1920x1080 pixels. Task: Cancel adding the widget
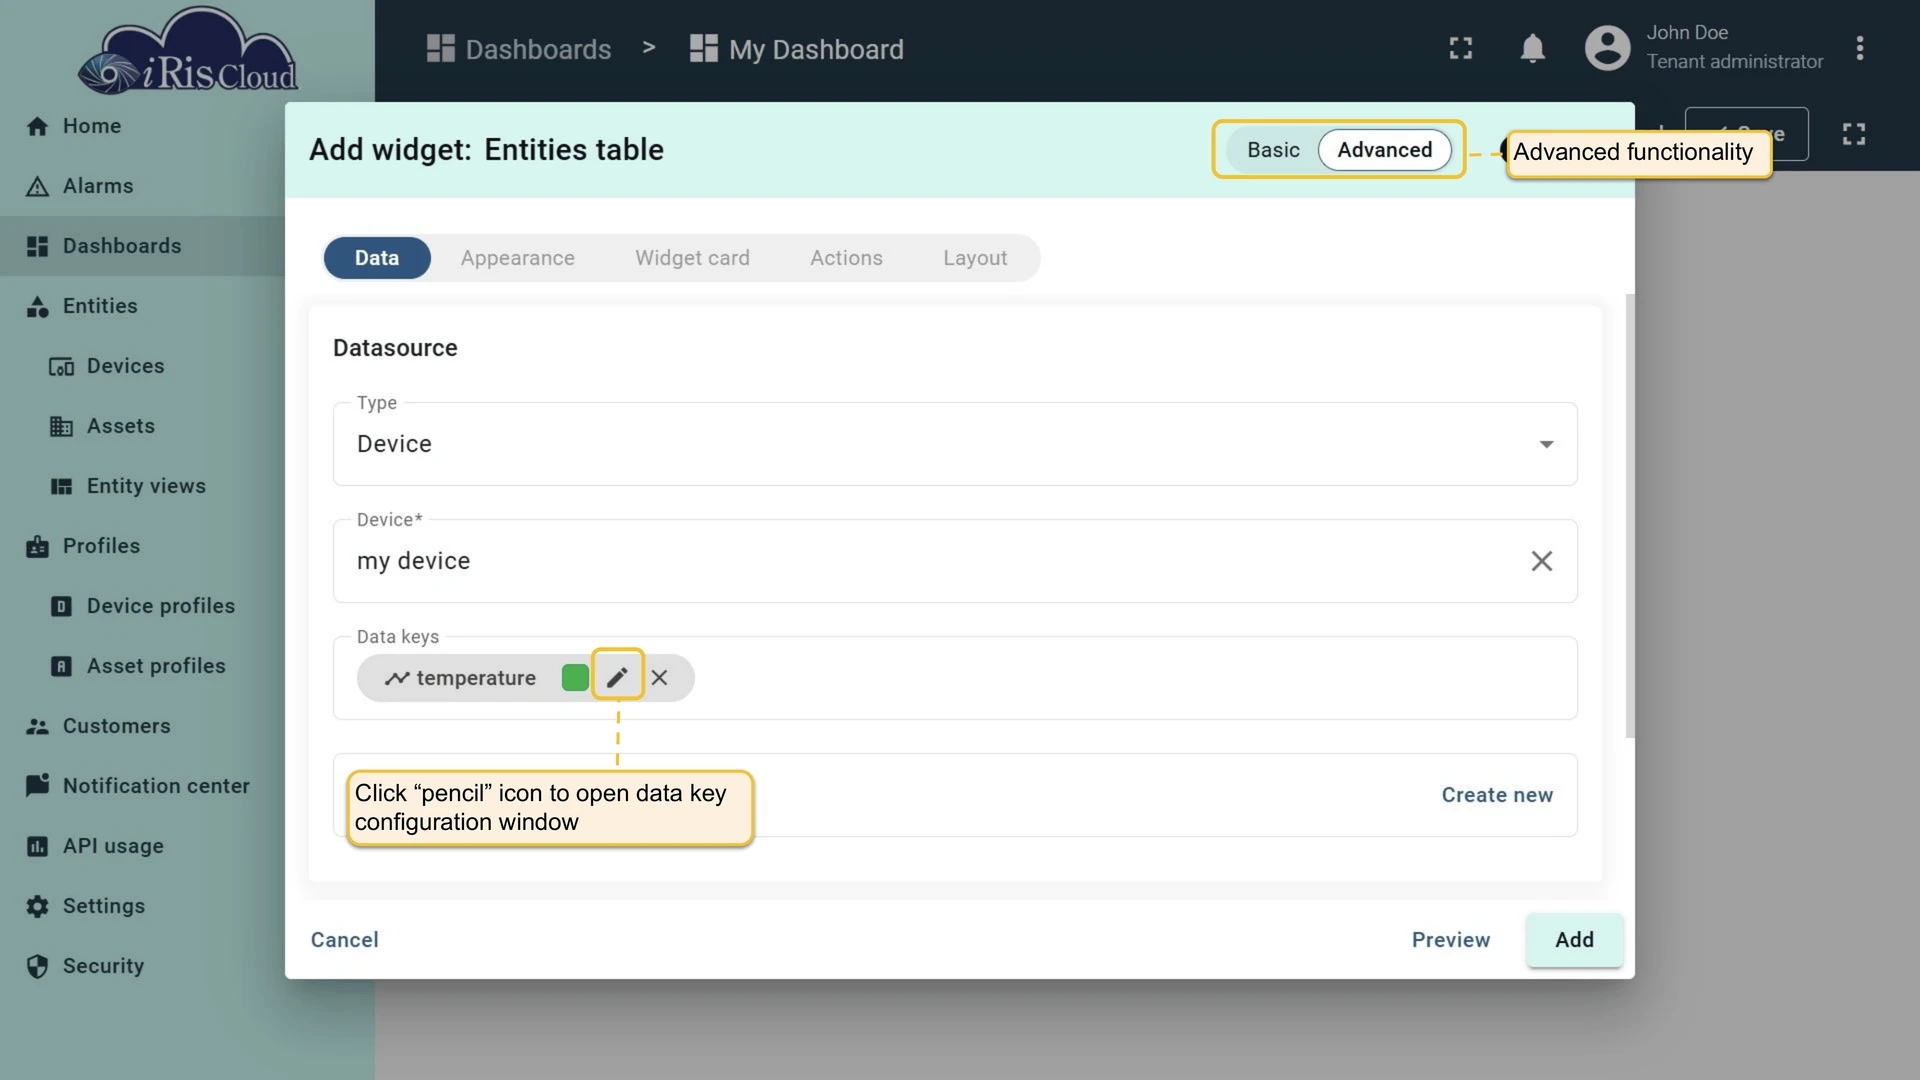(x=344, y=940)
